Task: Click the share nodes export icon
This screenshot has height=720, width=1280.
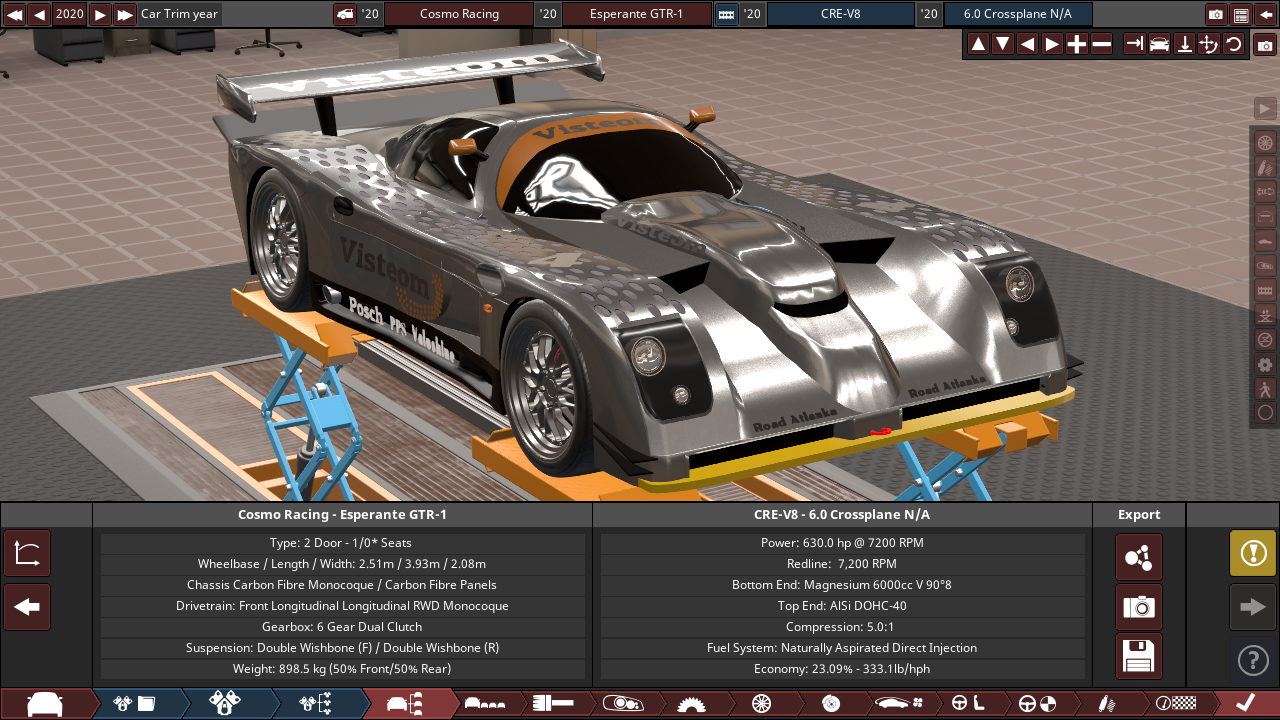Action: (1139, 557)
